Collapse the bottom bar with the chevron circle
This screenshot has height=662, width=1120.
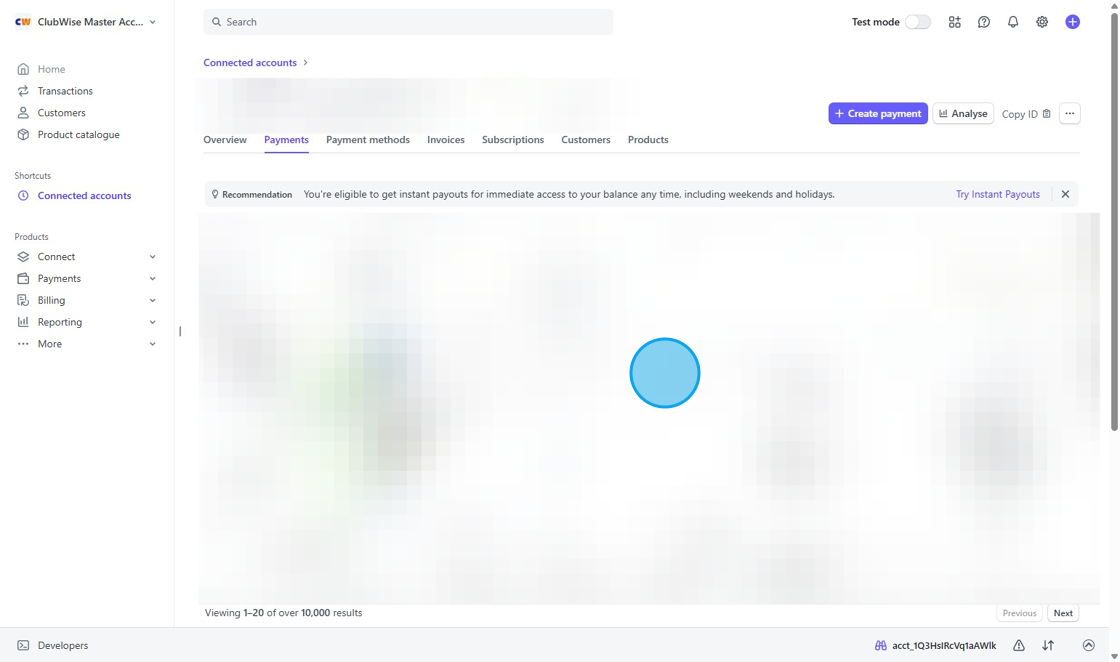coord(1088,645)
